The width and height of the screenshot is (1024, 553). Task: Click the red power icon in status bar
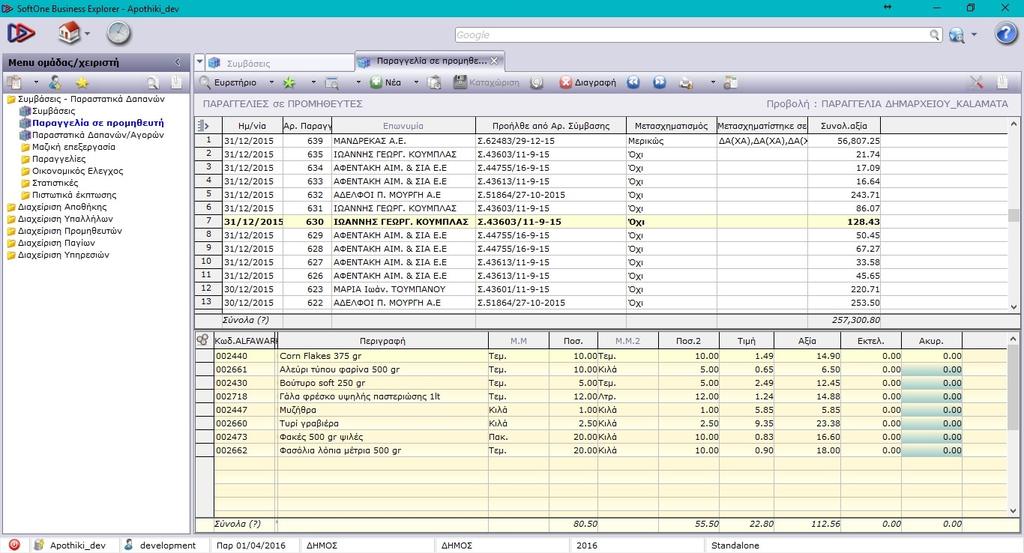coord(14,545)
